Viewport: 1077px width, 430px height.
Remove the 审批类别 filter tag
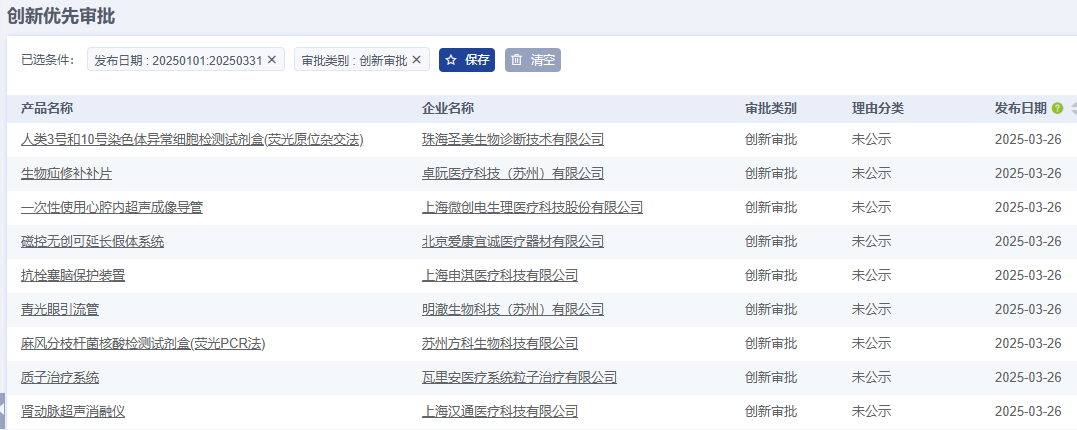[x=416, y=60]
